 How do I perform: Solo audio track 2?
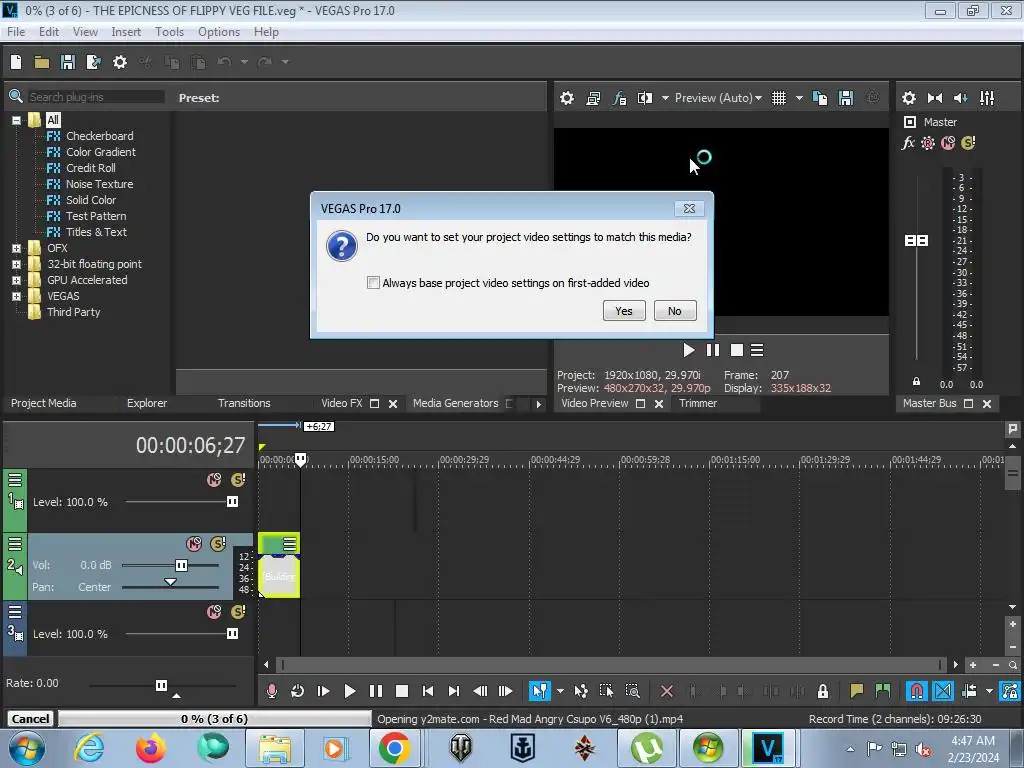(x=218, y=543)
